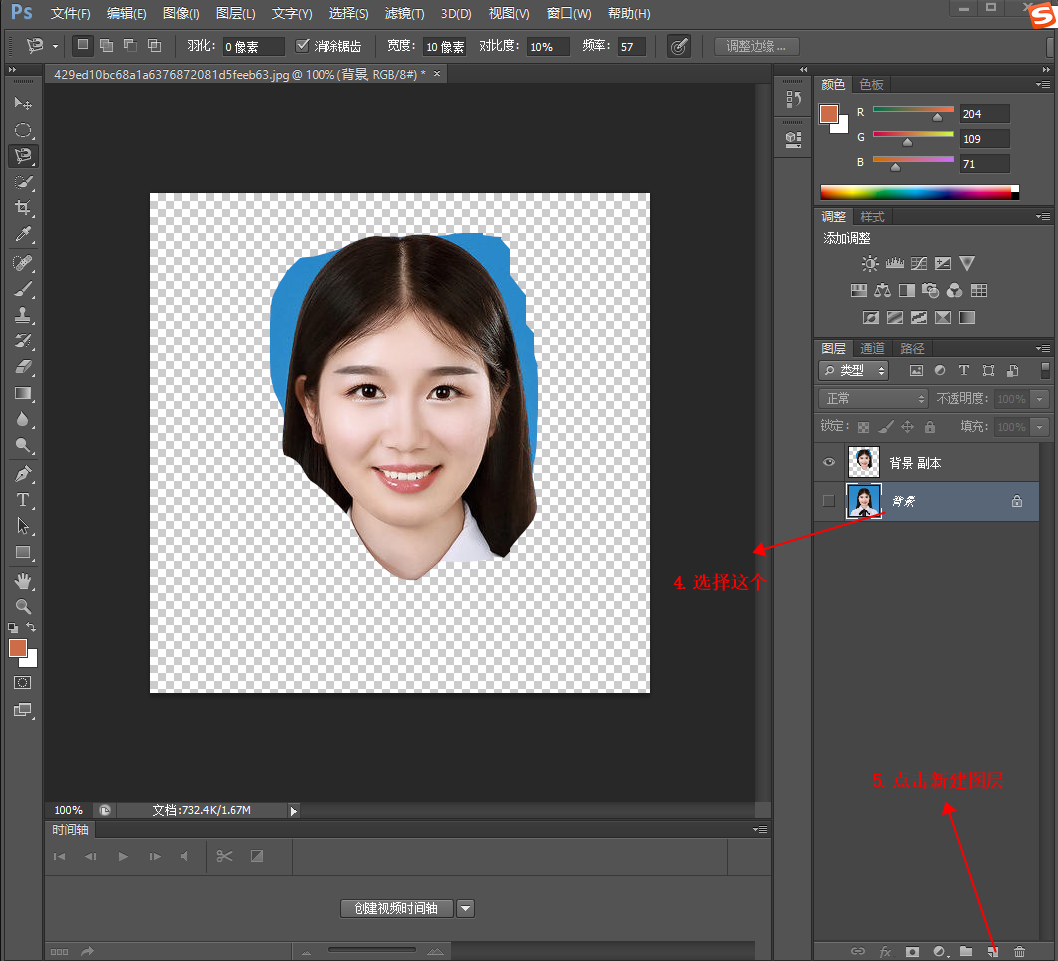Select the Crop tool
1058x961 pixels.
click(x=22, y=208)
